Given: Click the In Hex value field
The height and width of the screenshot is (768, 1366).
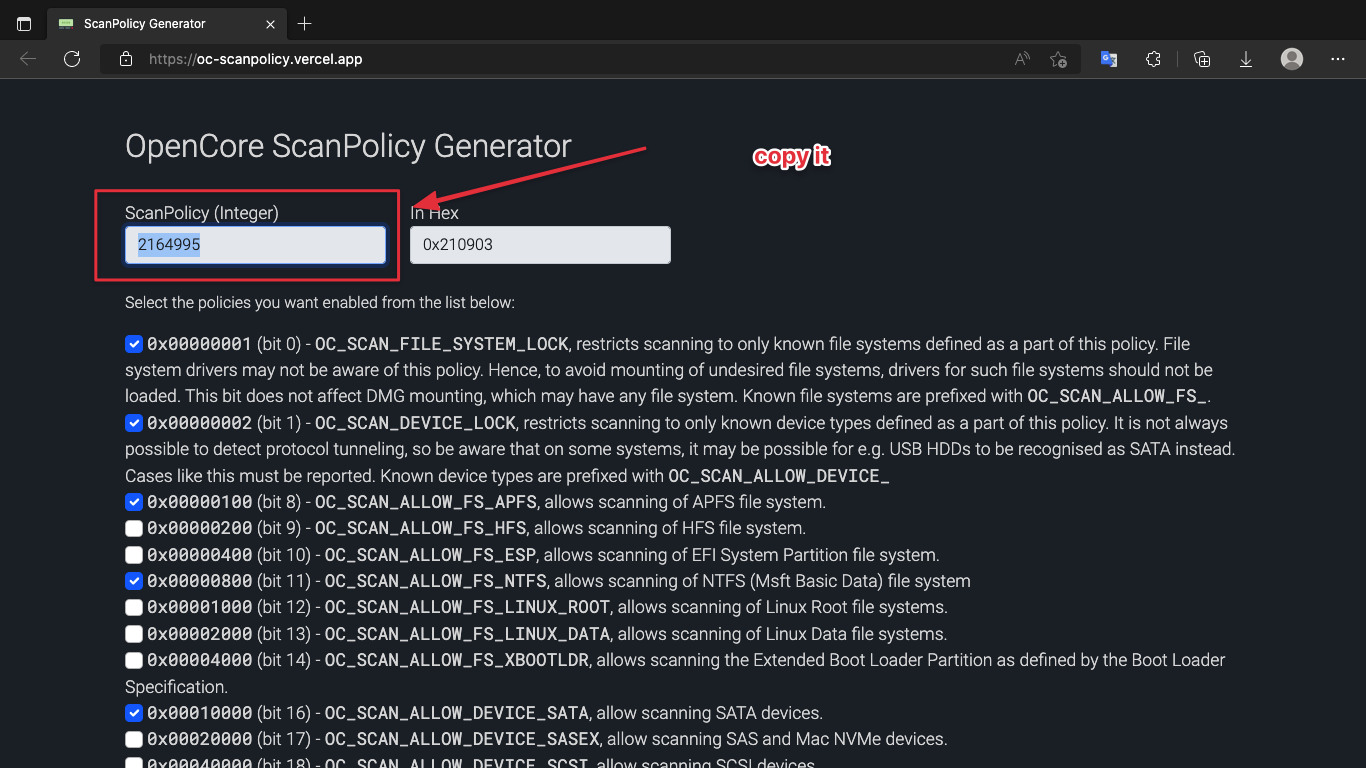Looking at the screenshot, I should (x=540, y=245).
